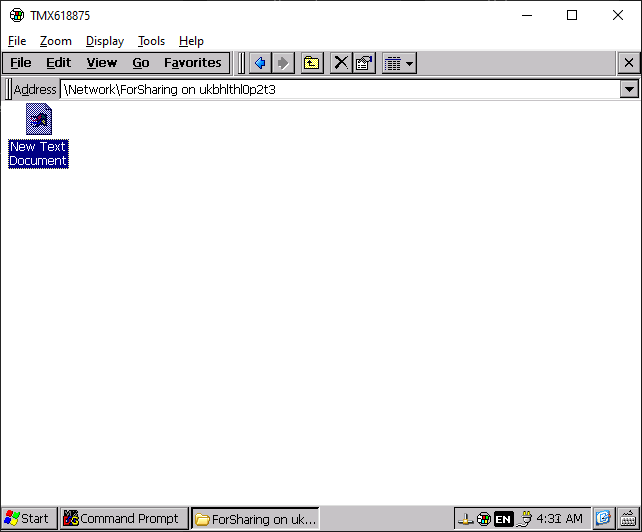Open the outer Zoom menu
Viewport: 642px width, 532px height.
56,41
